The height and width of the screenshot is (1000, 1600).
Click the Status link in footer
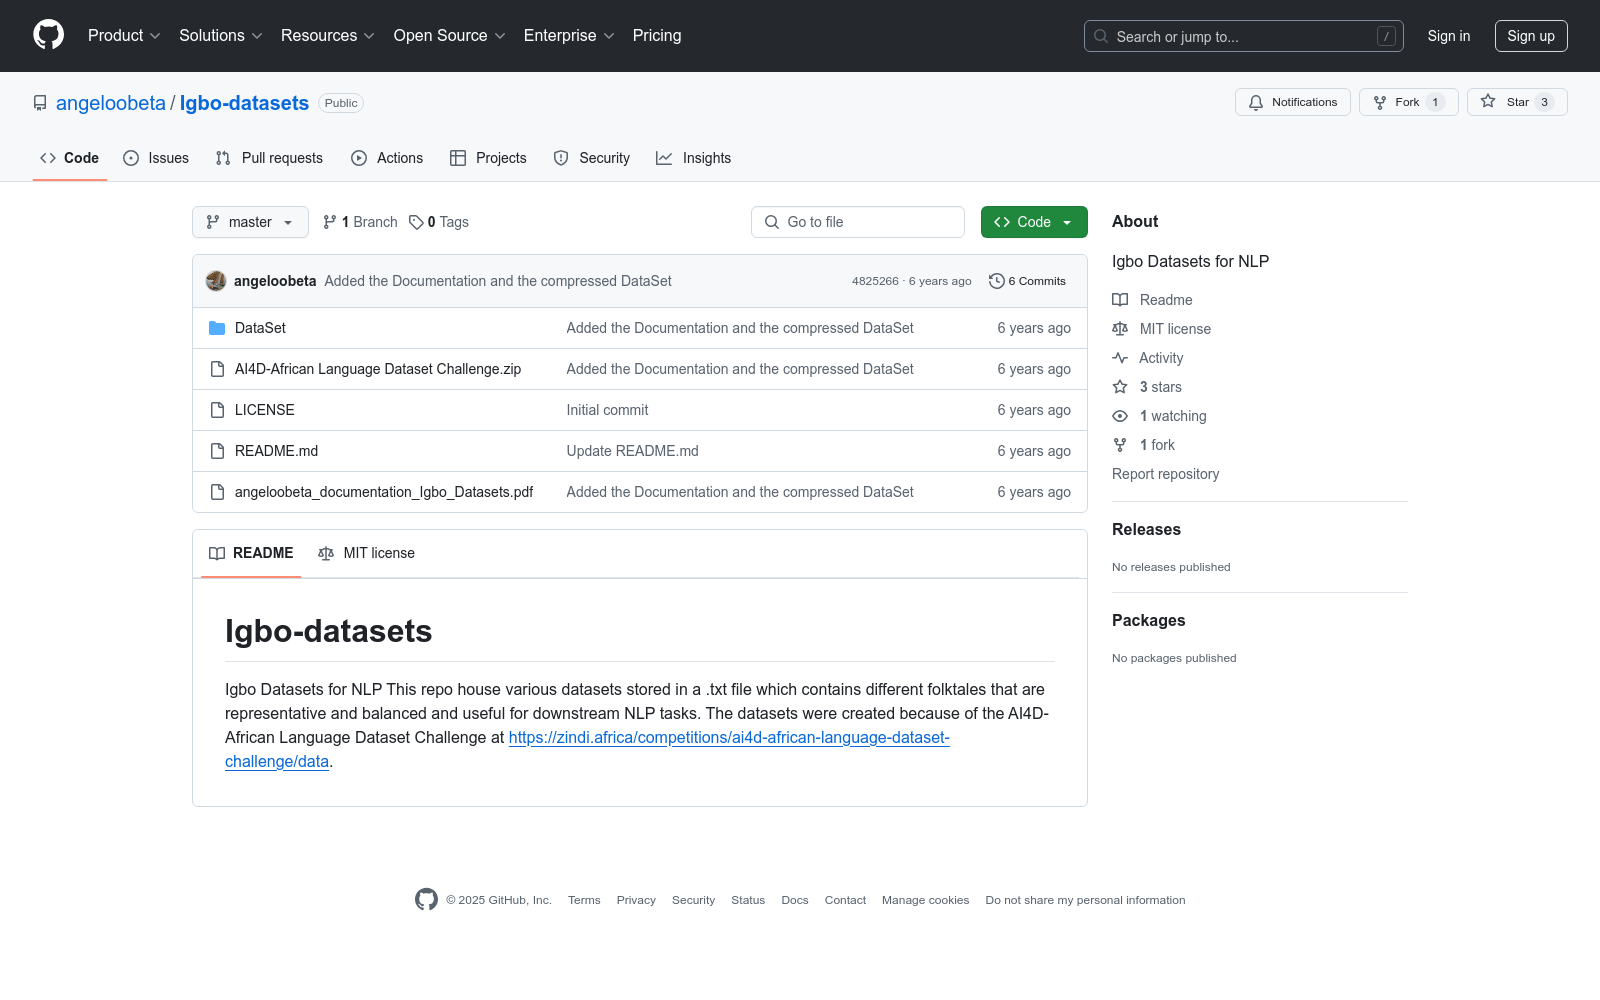point(748,900)
